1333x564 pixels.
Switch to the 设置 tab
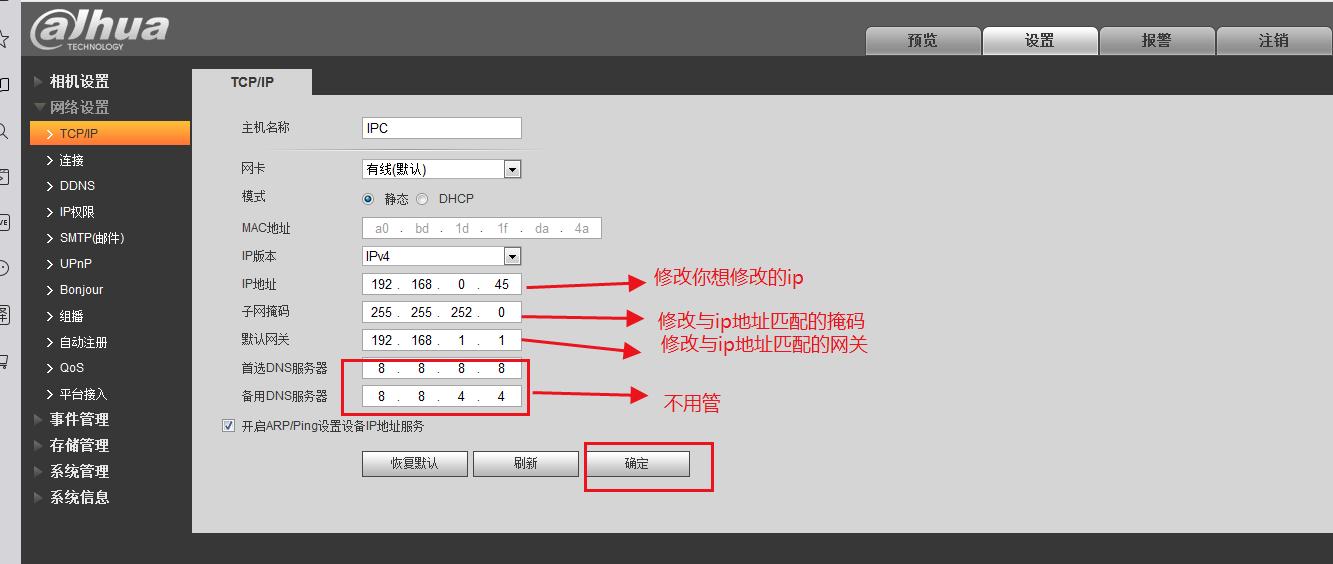[1039, 41]
